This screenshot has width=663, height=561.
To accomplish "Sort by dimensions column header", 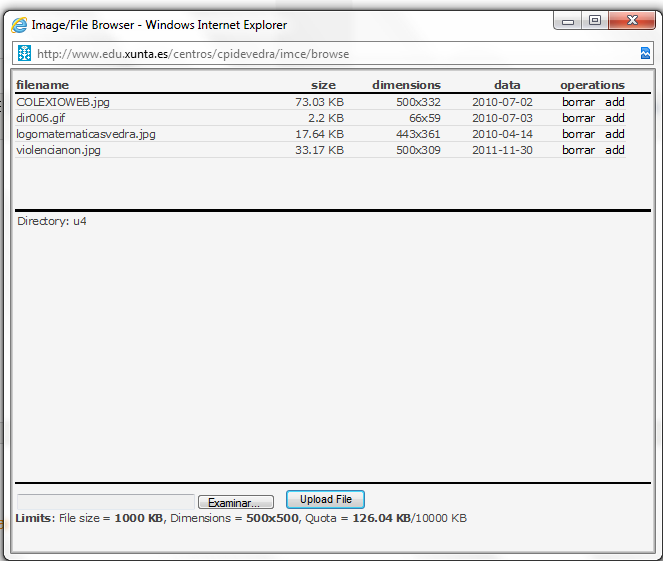I will click(x=406, y=85).
